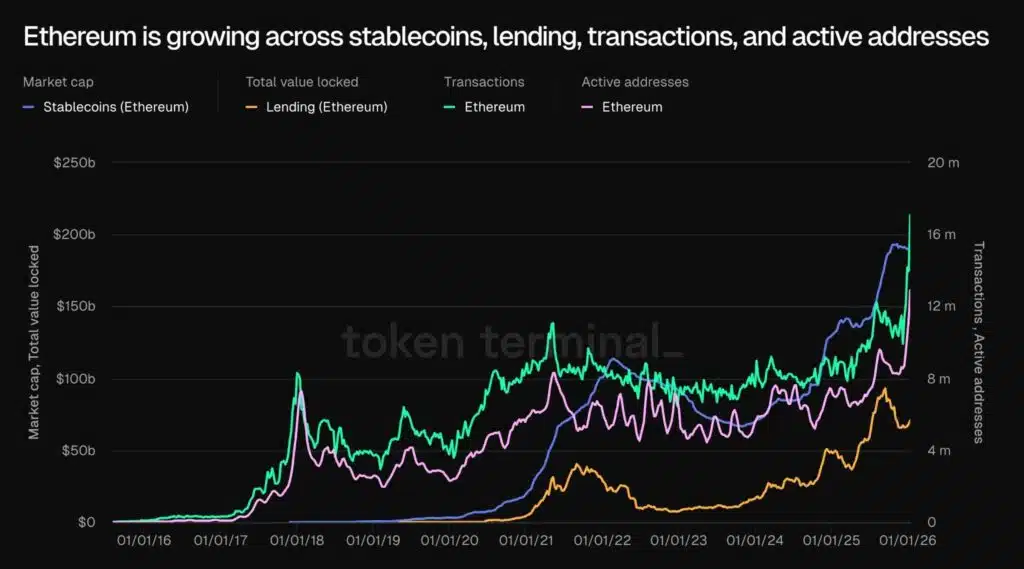
Task: Click the pink Active addresses legend marker
Action: point(587,107)
